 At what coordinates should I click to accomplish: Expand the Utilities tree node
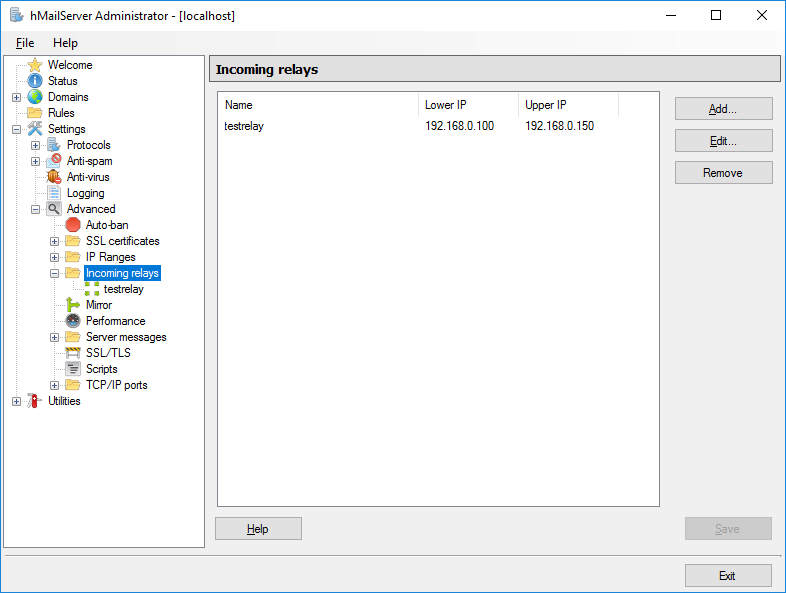[16, 402]
